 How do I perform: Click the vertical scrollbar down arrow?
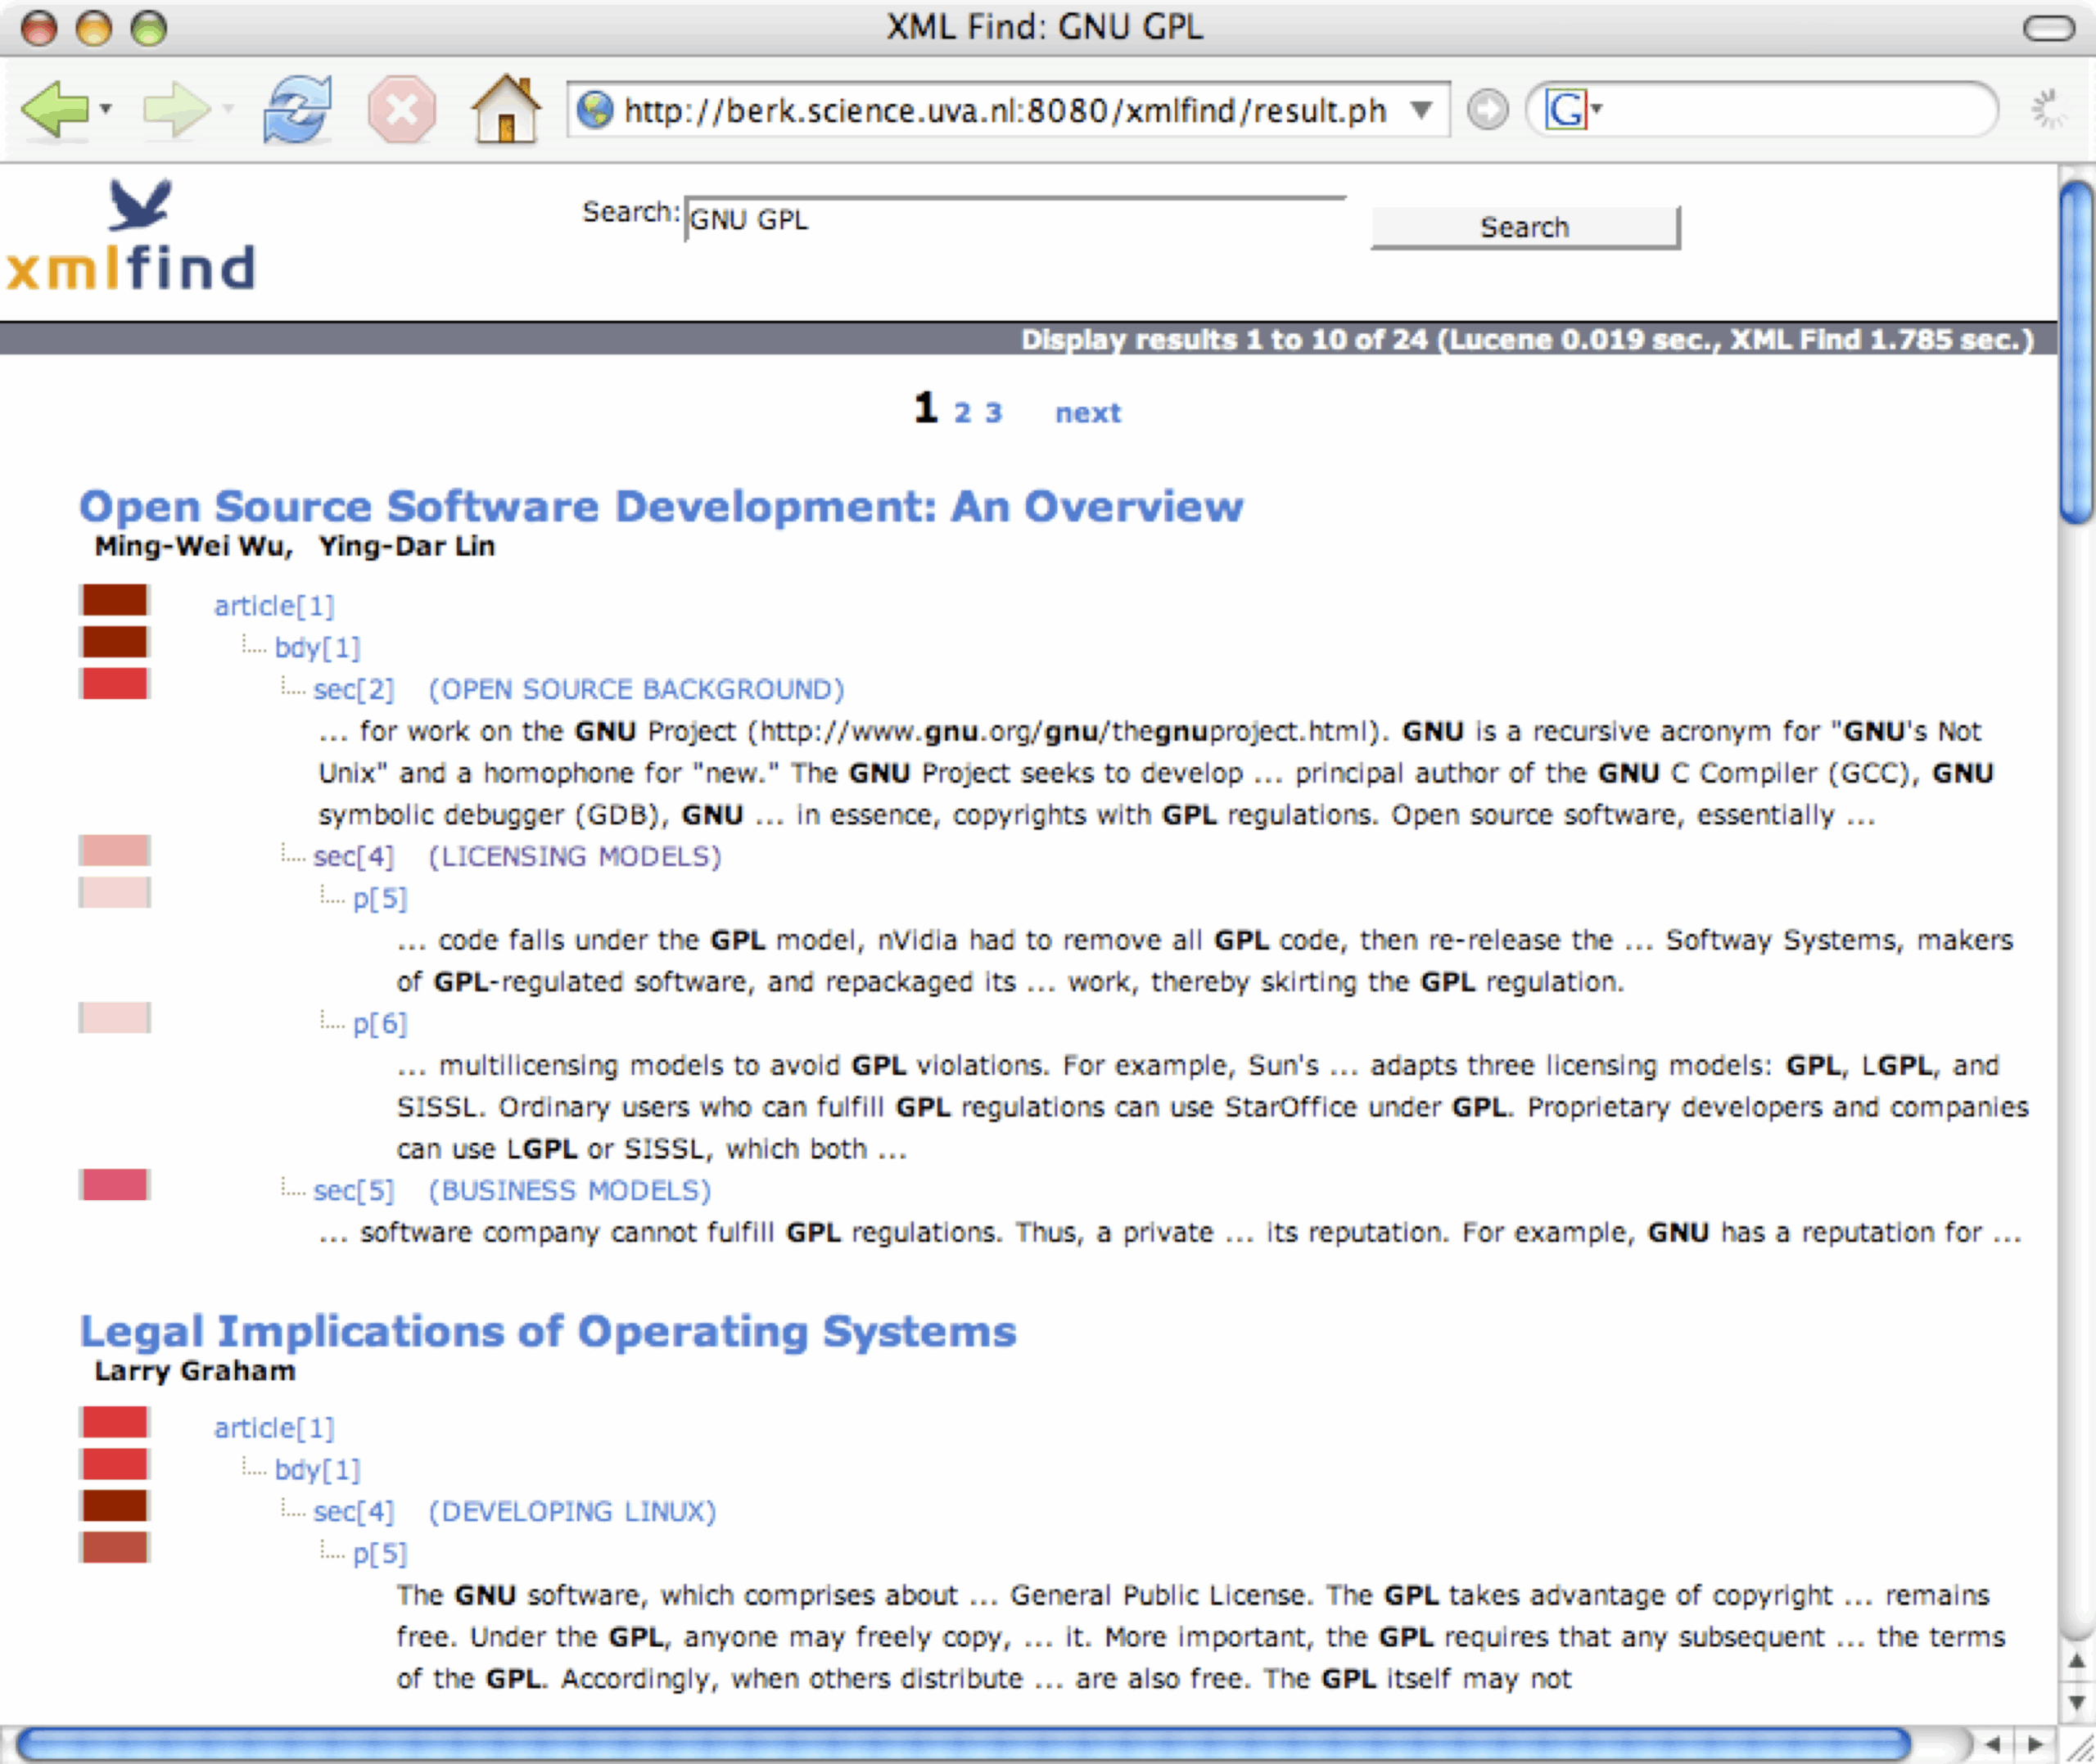point(2076,1701)
